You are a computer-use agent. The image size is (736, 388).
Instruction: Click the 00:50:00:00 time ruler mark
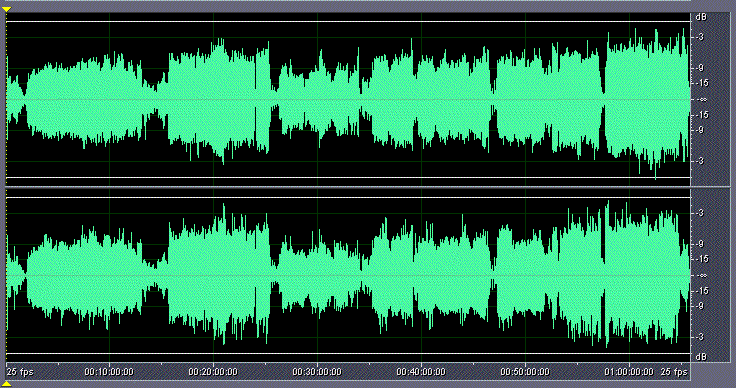point(525,372)
